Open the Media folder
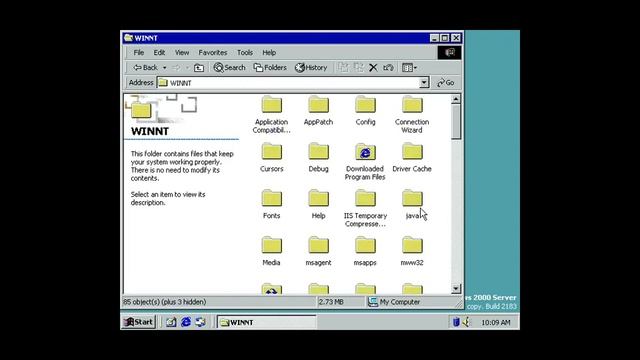Screen dimensions: 640x360 (271, 251)
